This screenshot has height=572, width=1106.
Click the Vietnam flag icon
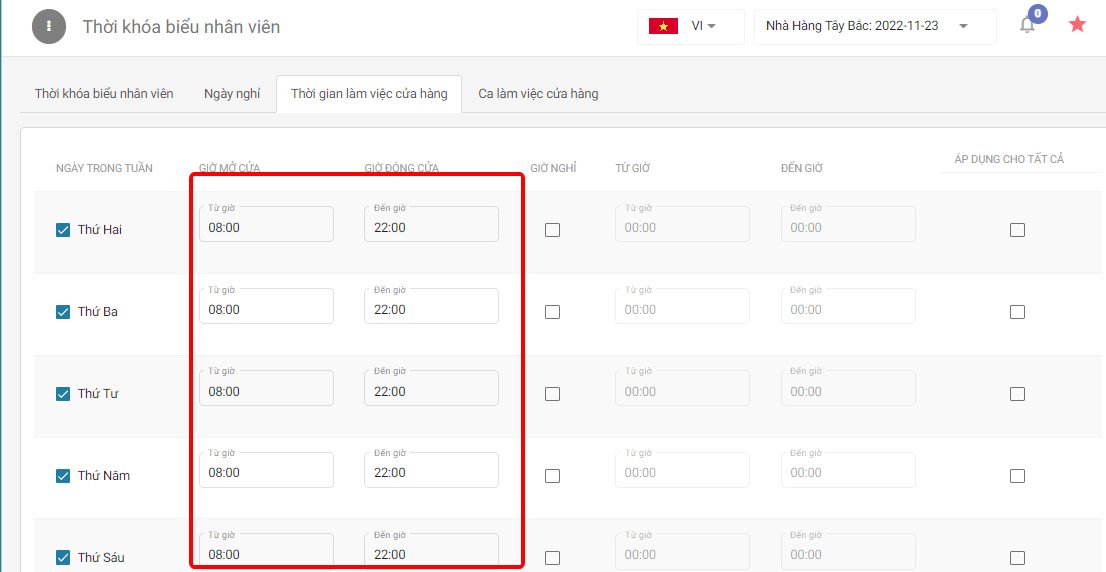coord(663,26)
